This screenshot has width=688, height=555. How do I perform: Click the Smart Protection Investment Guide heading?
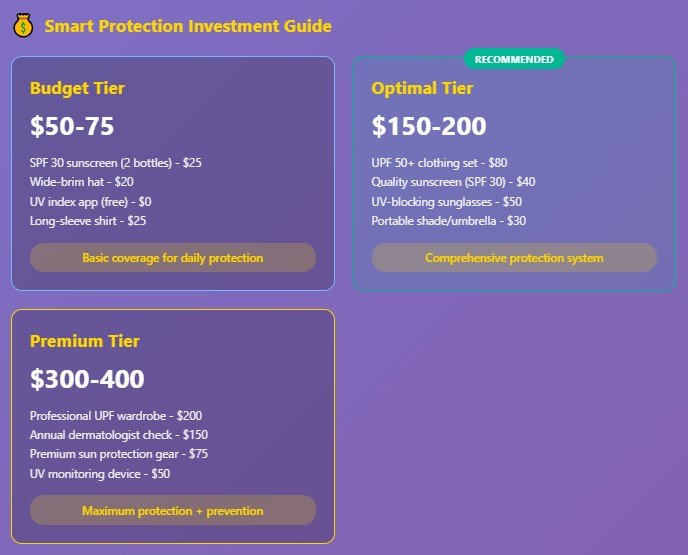(x=188, y=26)
